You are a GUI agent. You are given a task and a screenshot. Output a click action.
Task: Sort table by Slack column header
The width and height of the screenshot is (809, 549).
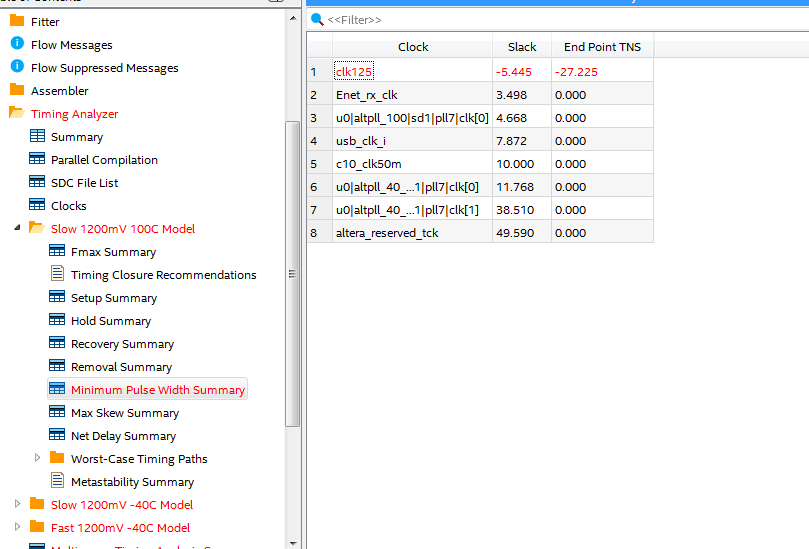click(521, 47)
